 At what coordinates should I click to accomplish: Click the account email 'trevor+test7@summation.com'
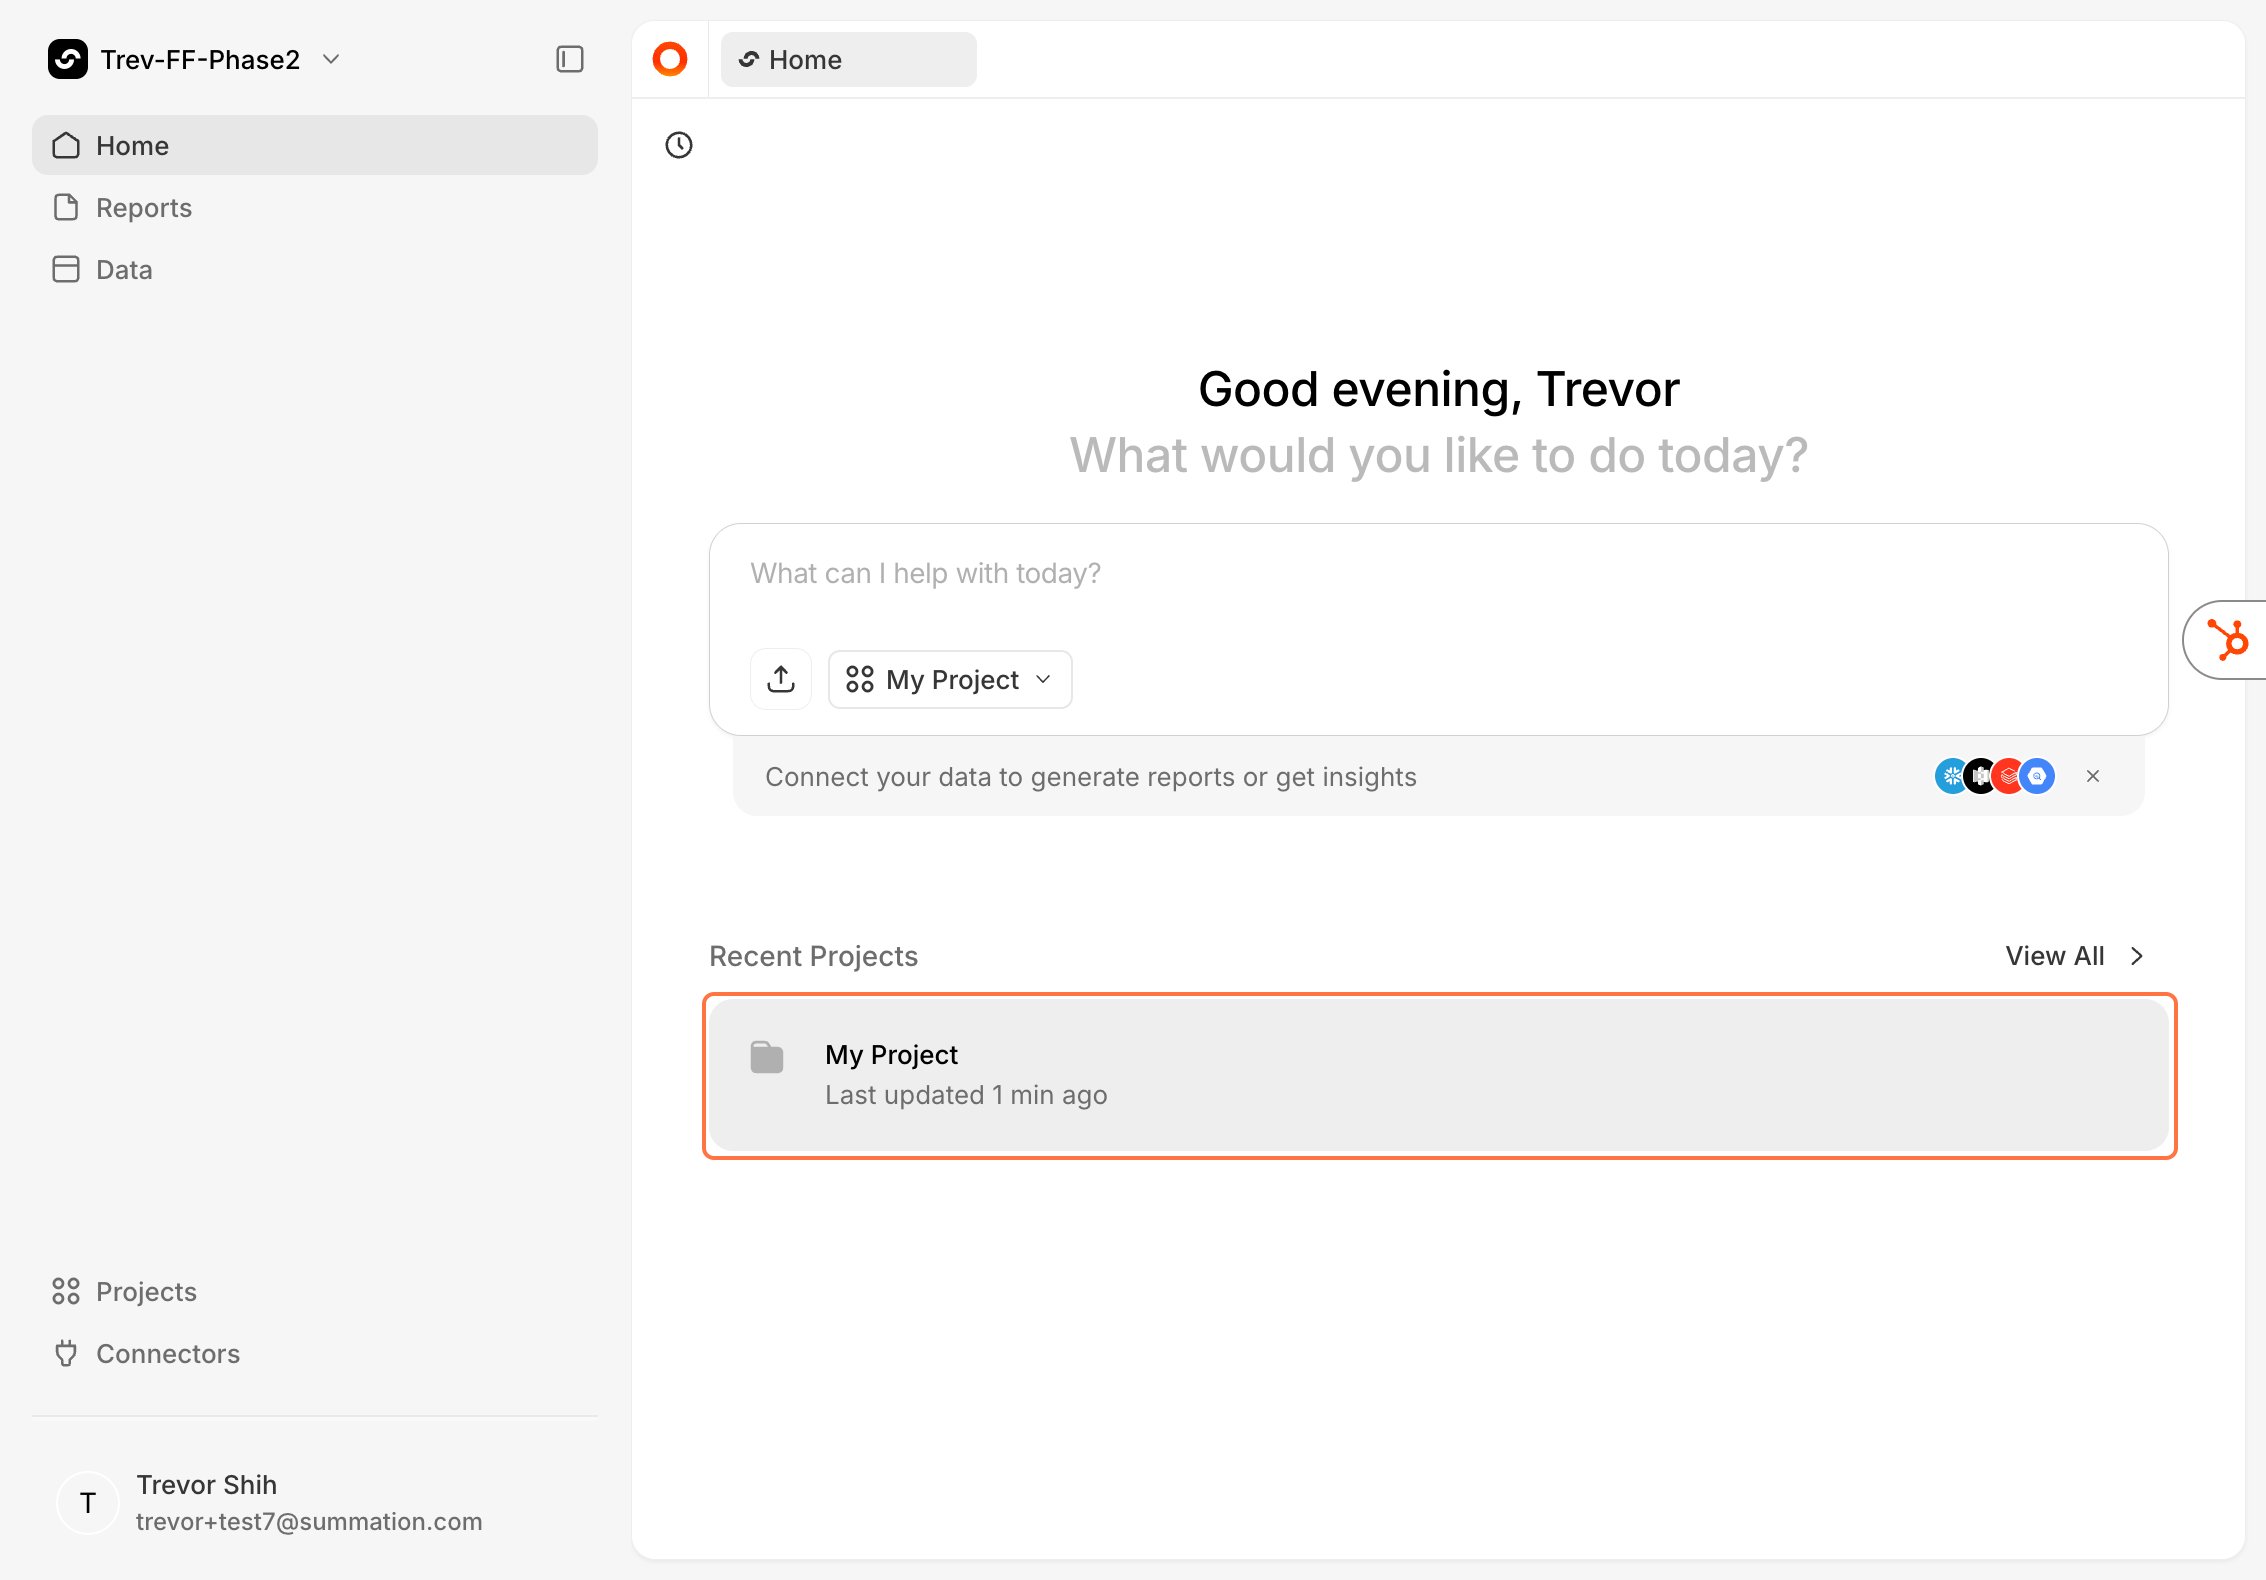click(309, 1522)
